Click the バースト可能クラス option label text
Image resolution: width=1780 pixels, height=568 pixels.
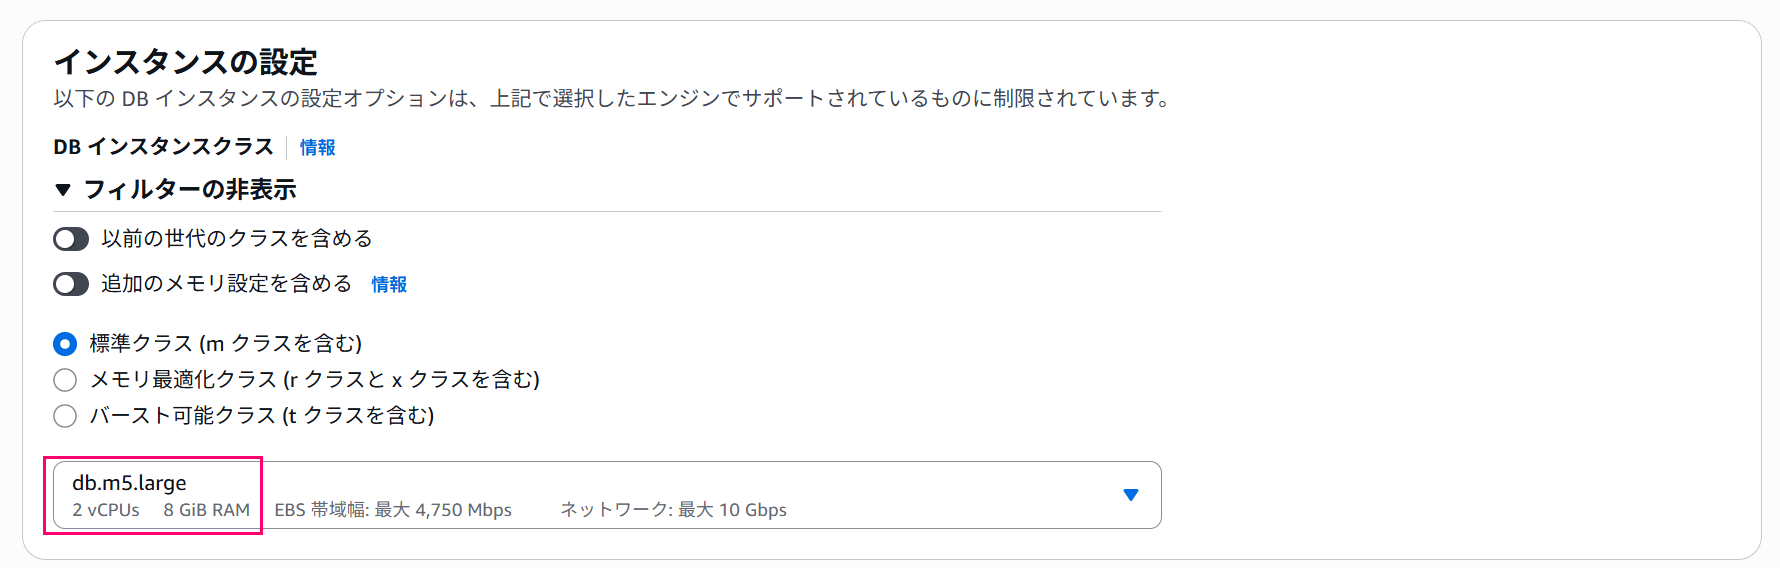pos(262,416)
